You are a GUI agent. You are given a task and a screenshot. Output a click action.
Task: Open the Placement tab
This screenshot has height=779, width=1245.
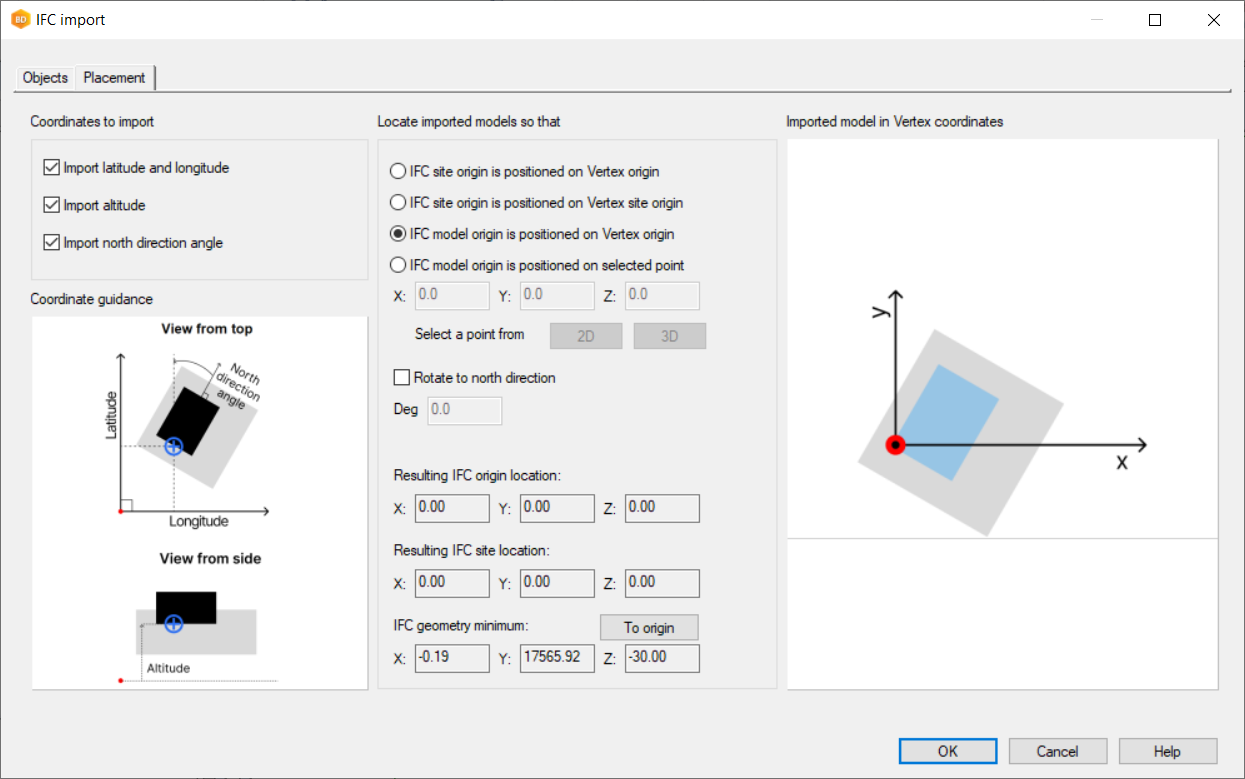pyautogui.click(x=114, y=78)
